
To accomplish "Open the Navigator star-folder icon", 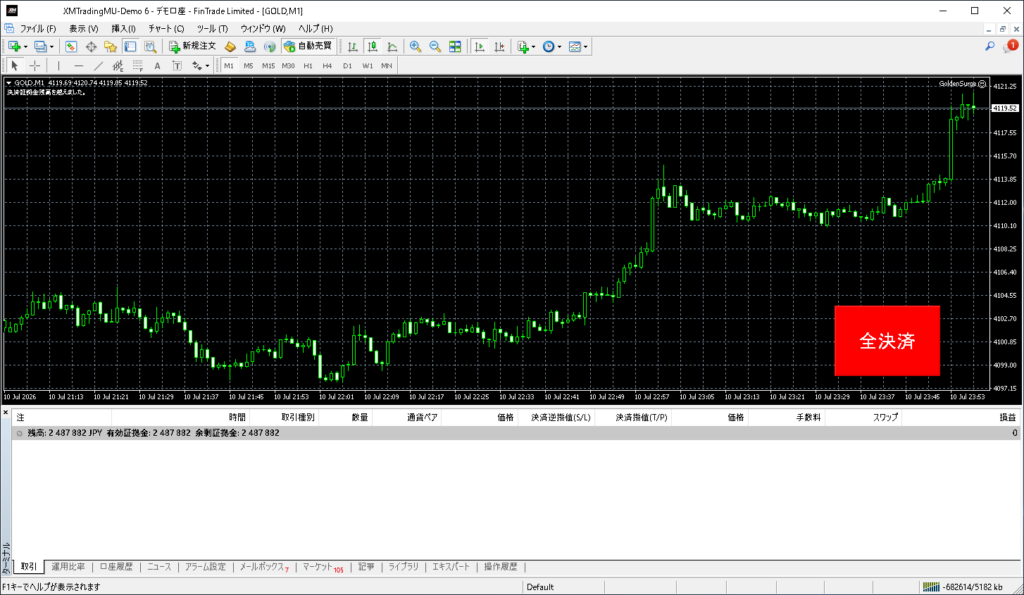I will pyautogui.click(x=110, y=46).
